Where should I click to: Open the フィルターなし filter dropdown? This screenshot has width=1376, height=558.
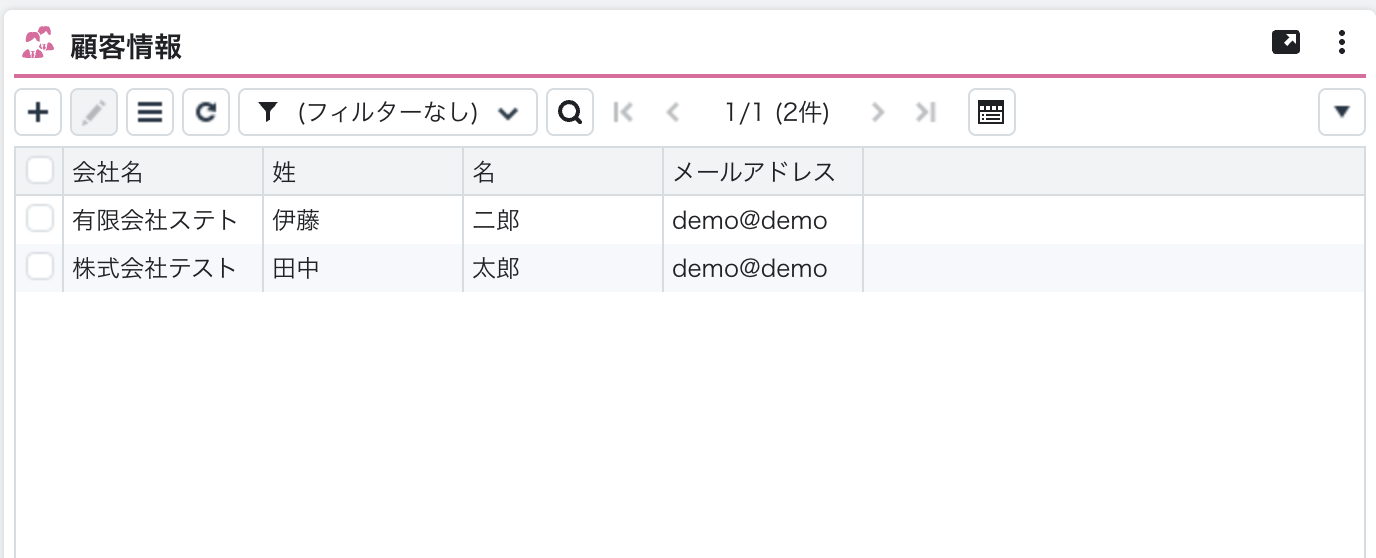pos(388,112)
